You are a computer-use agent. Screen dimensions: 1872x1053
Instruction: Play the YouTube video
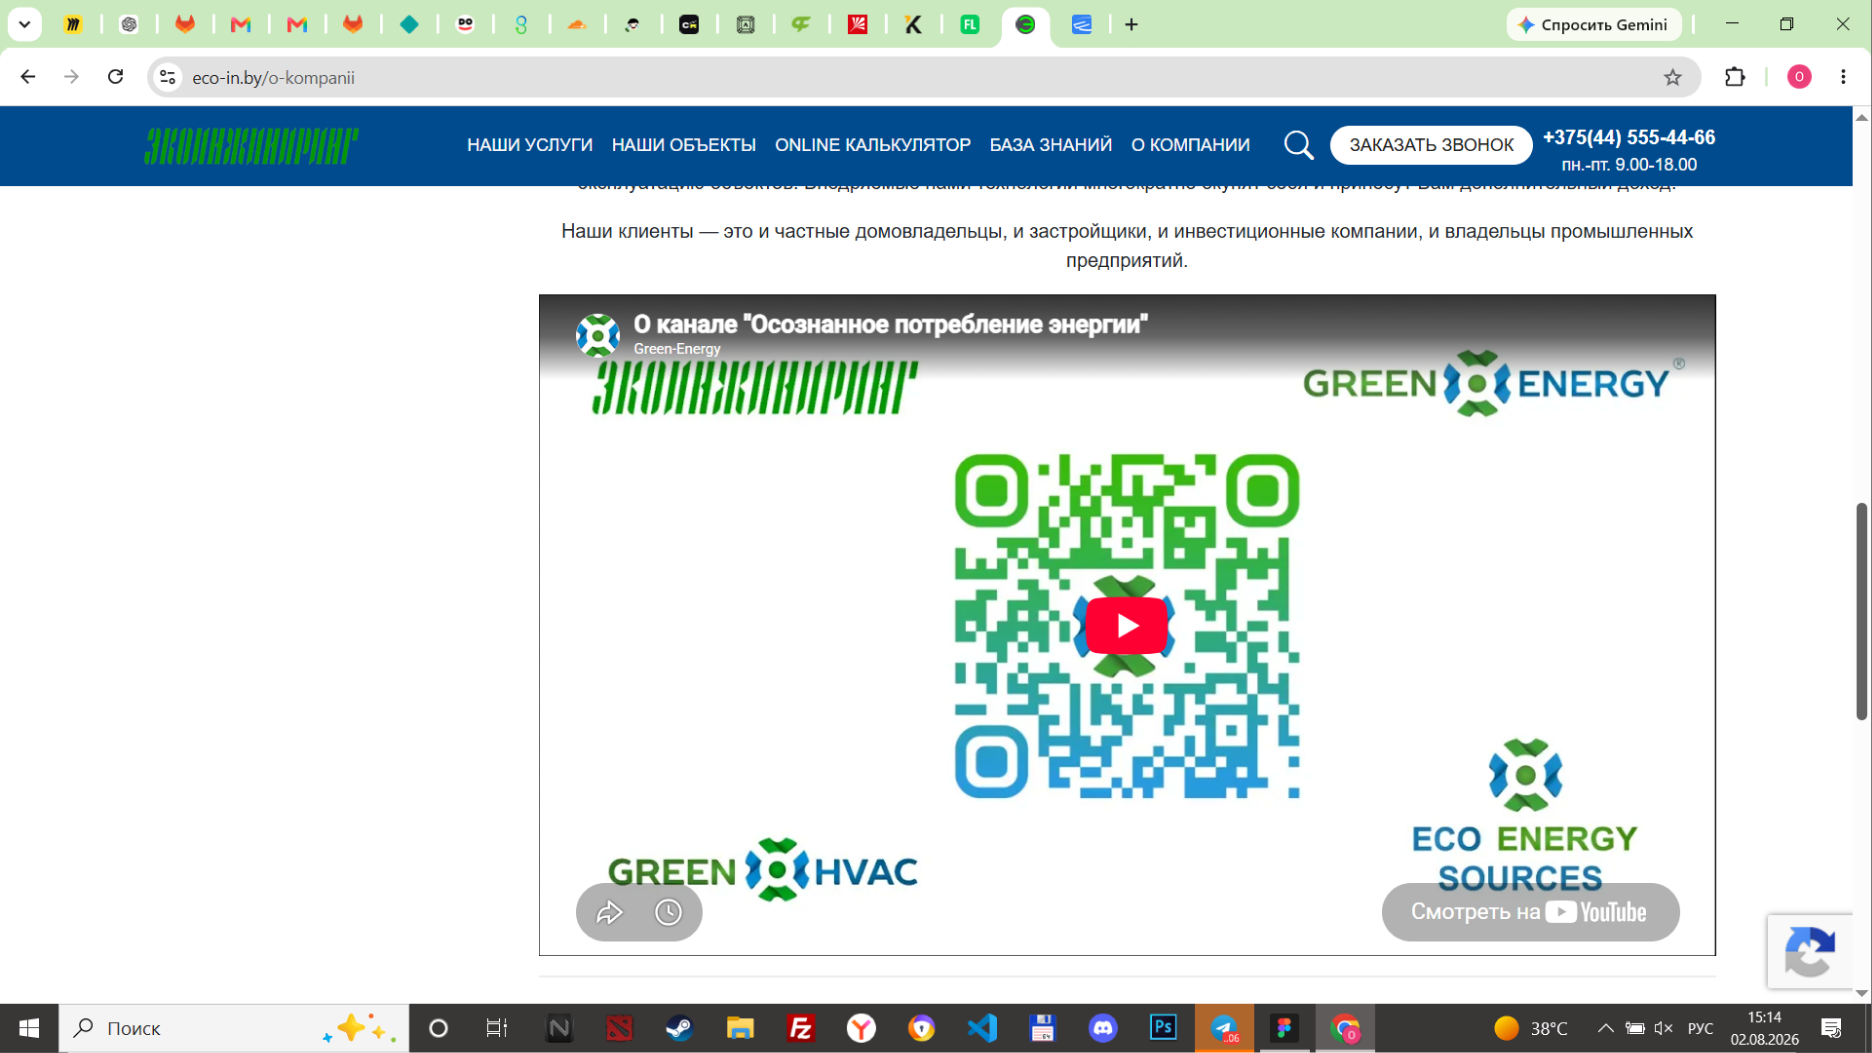click(x=1126, y=625)
